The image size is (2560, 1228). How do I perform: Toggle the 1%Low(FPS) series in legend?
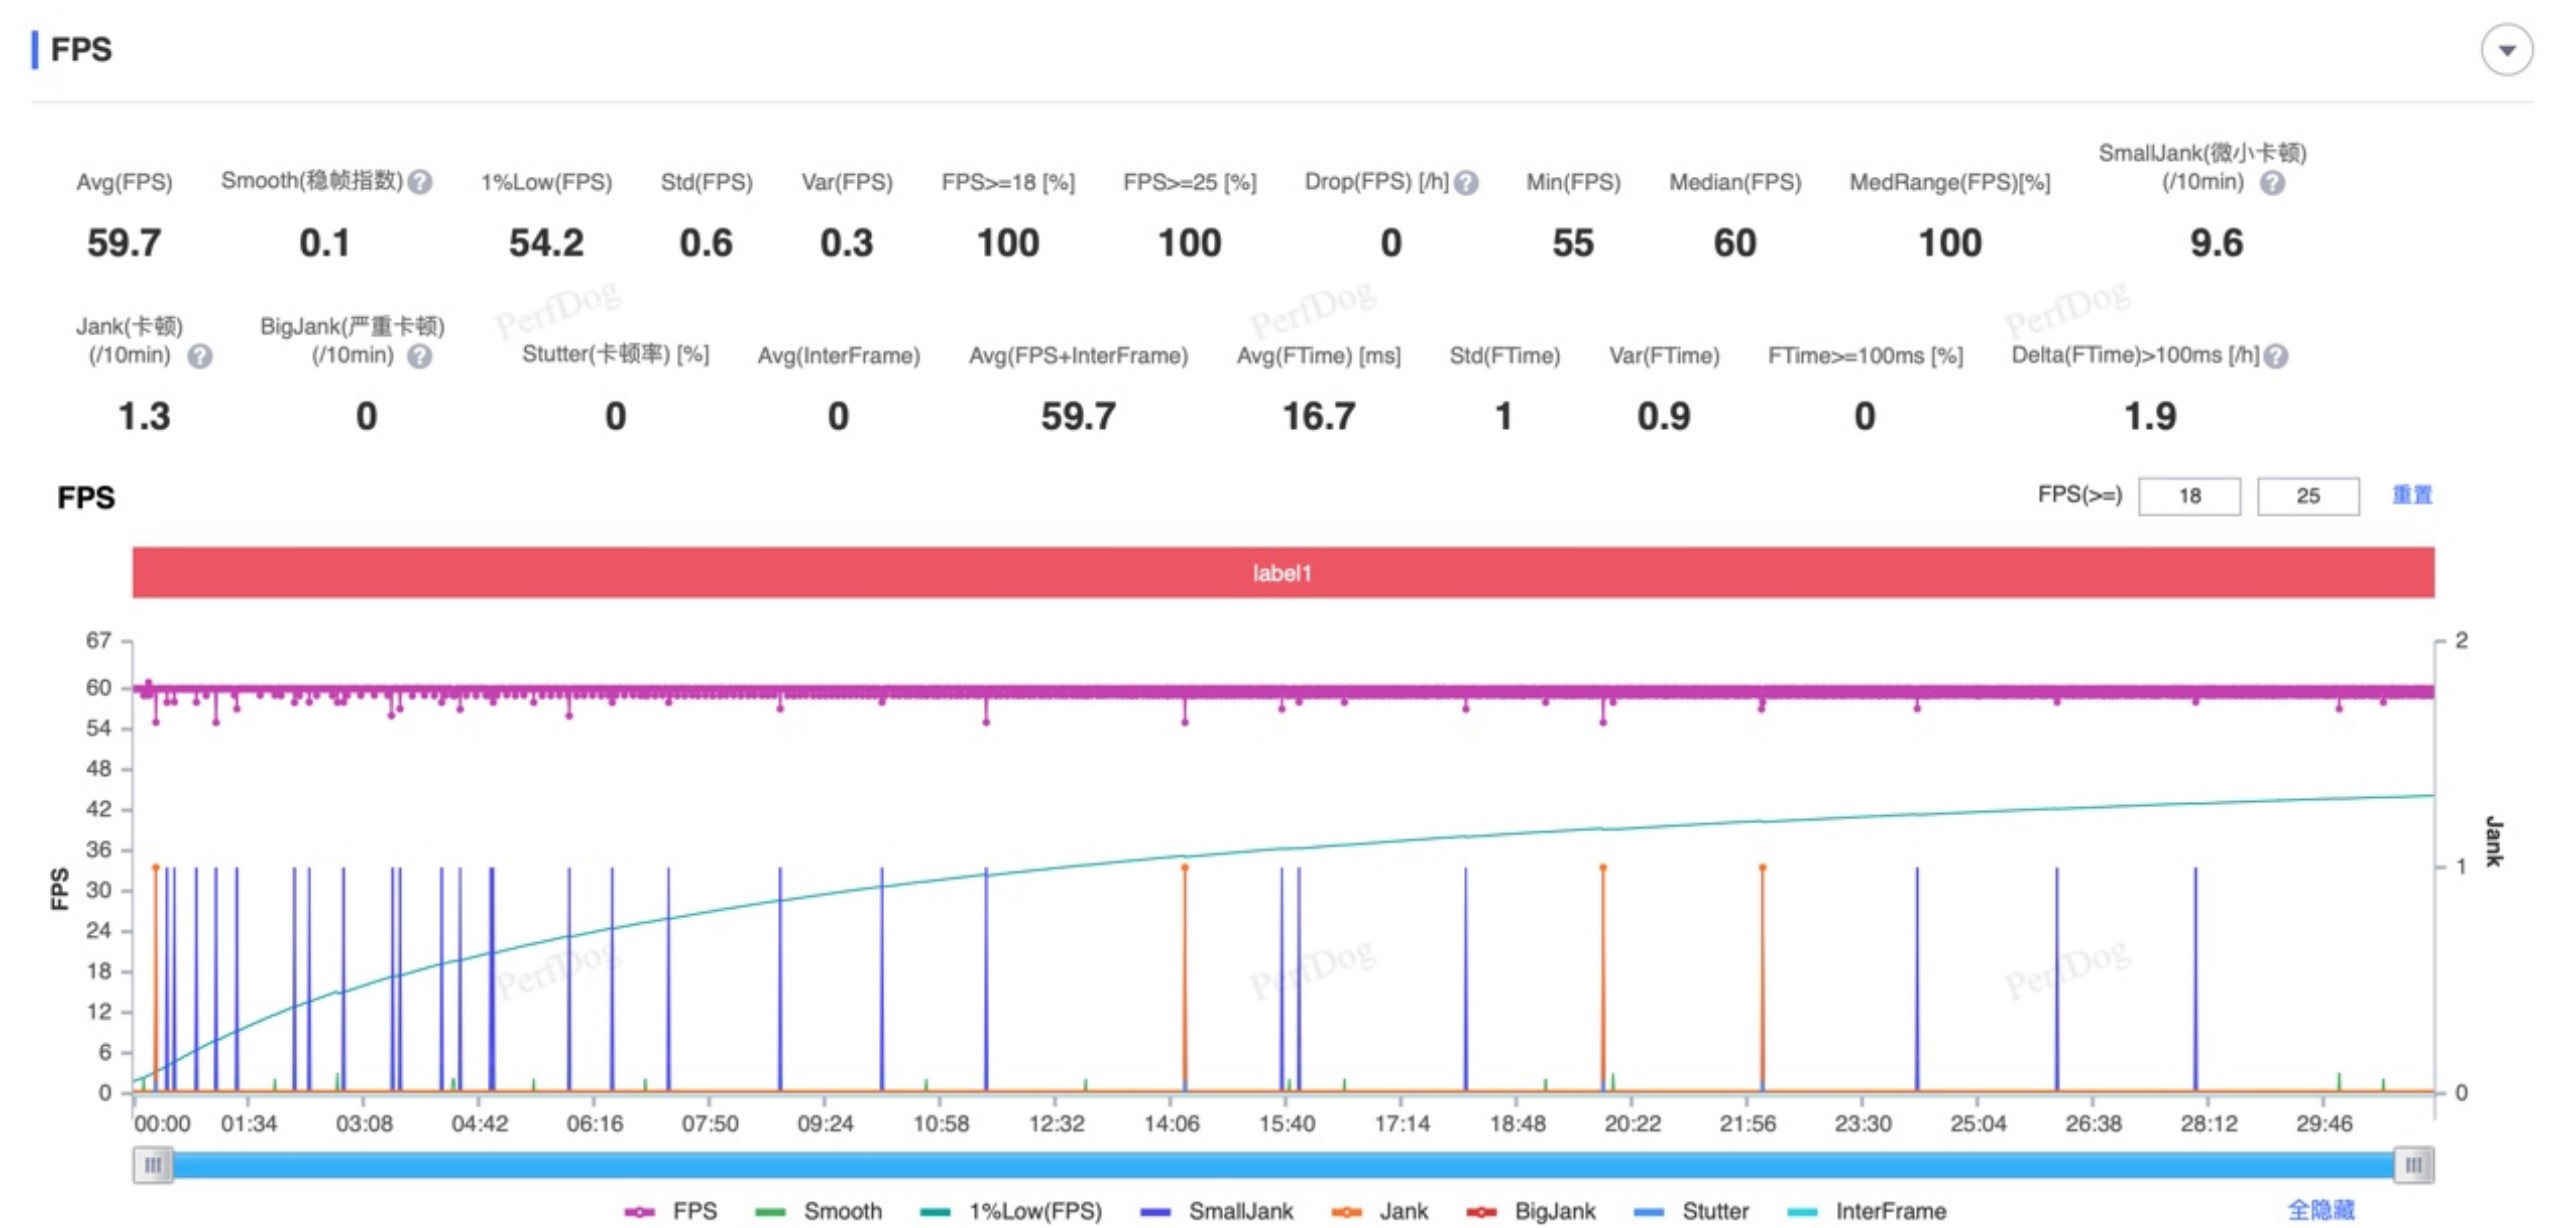tap(1010, 1211)
